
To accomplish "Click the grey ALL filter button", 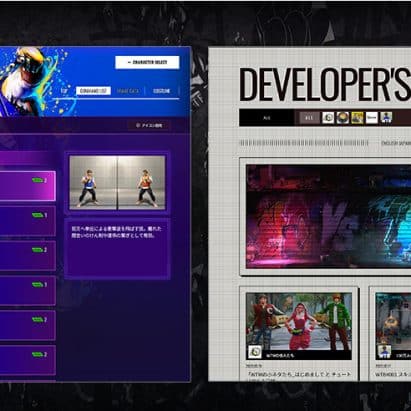I will (309, 118).
